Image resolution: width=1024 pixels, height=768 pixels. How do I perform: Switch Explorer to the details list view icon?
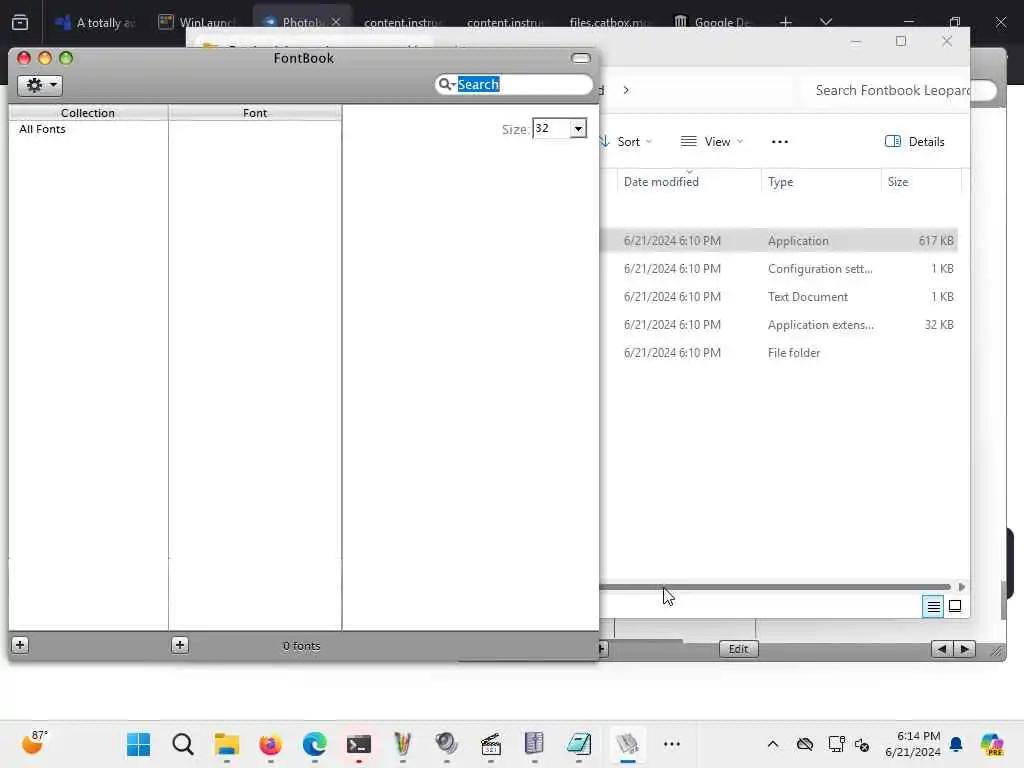point(933,607)
